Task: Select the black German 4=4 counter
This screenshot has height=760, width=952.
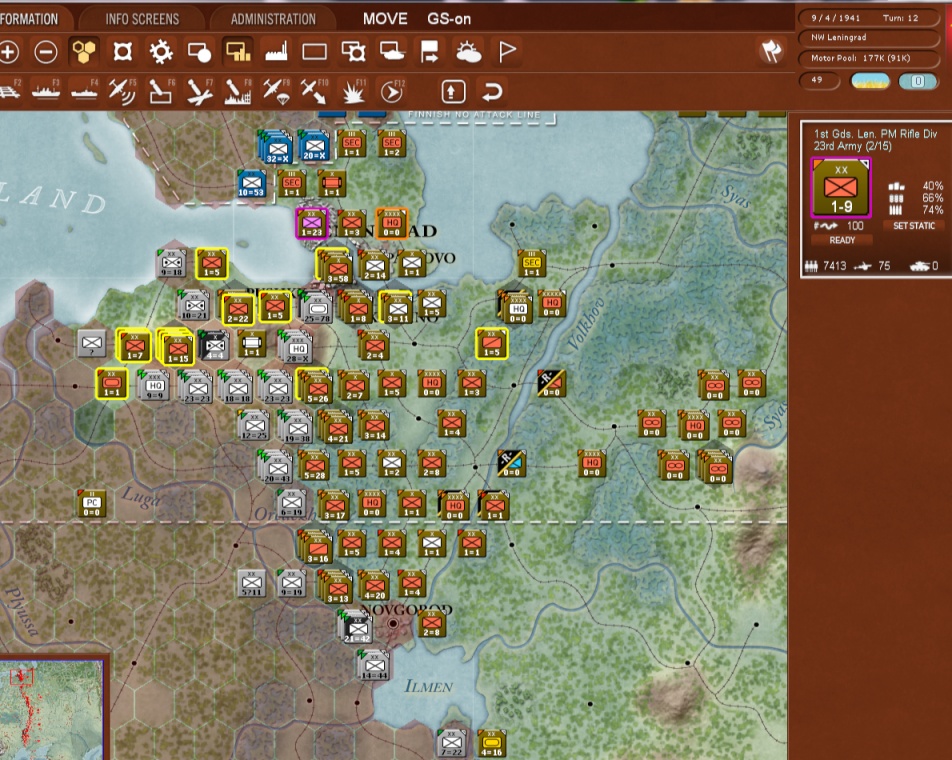Action: [214, 345]
